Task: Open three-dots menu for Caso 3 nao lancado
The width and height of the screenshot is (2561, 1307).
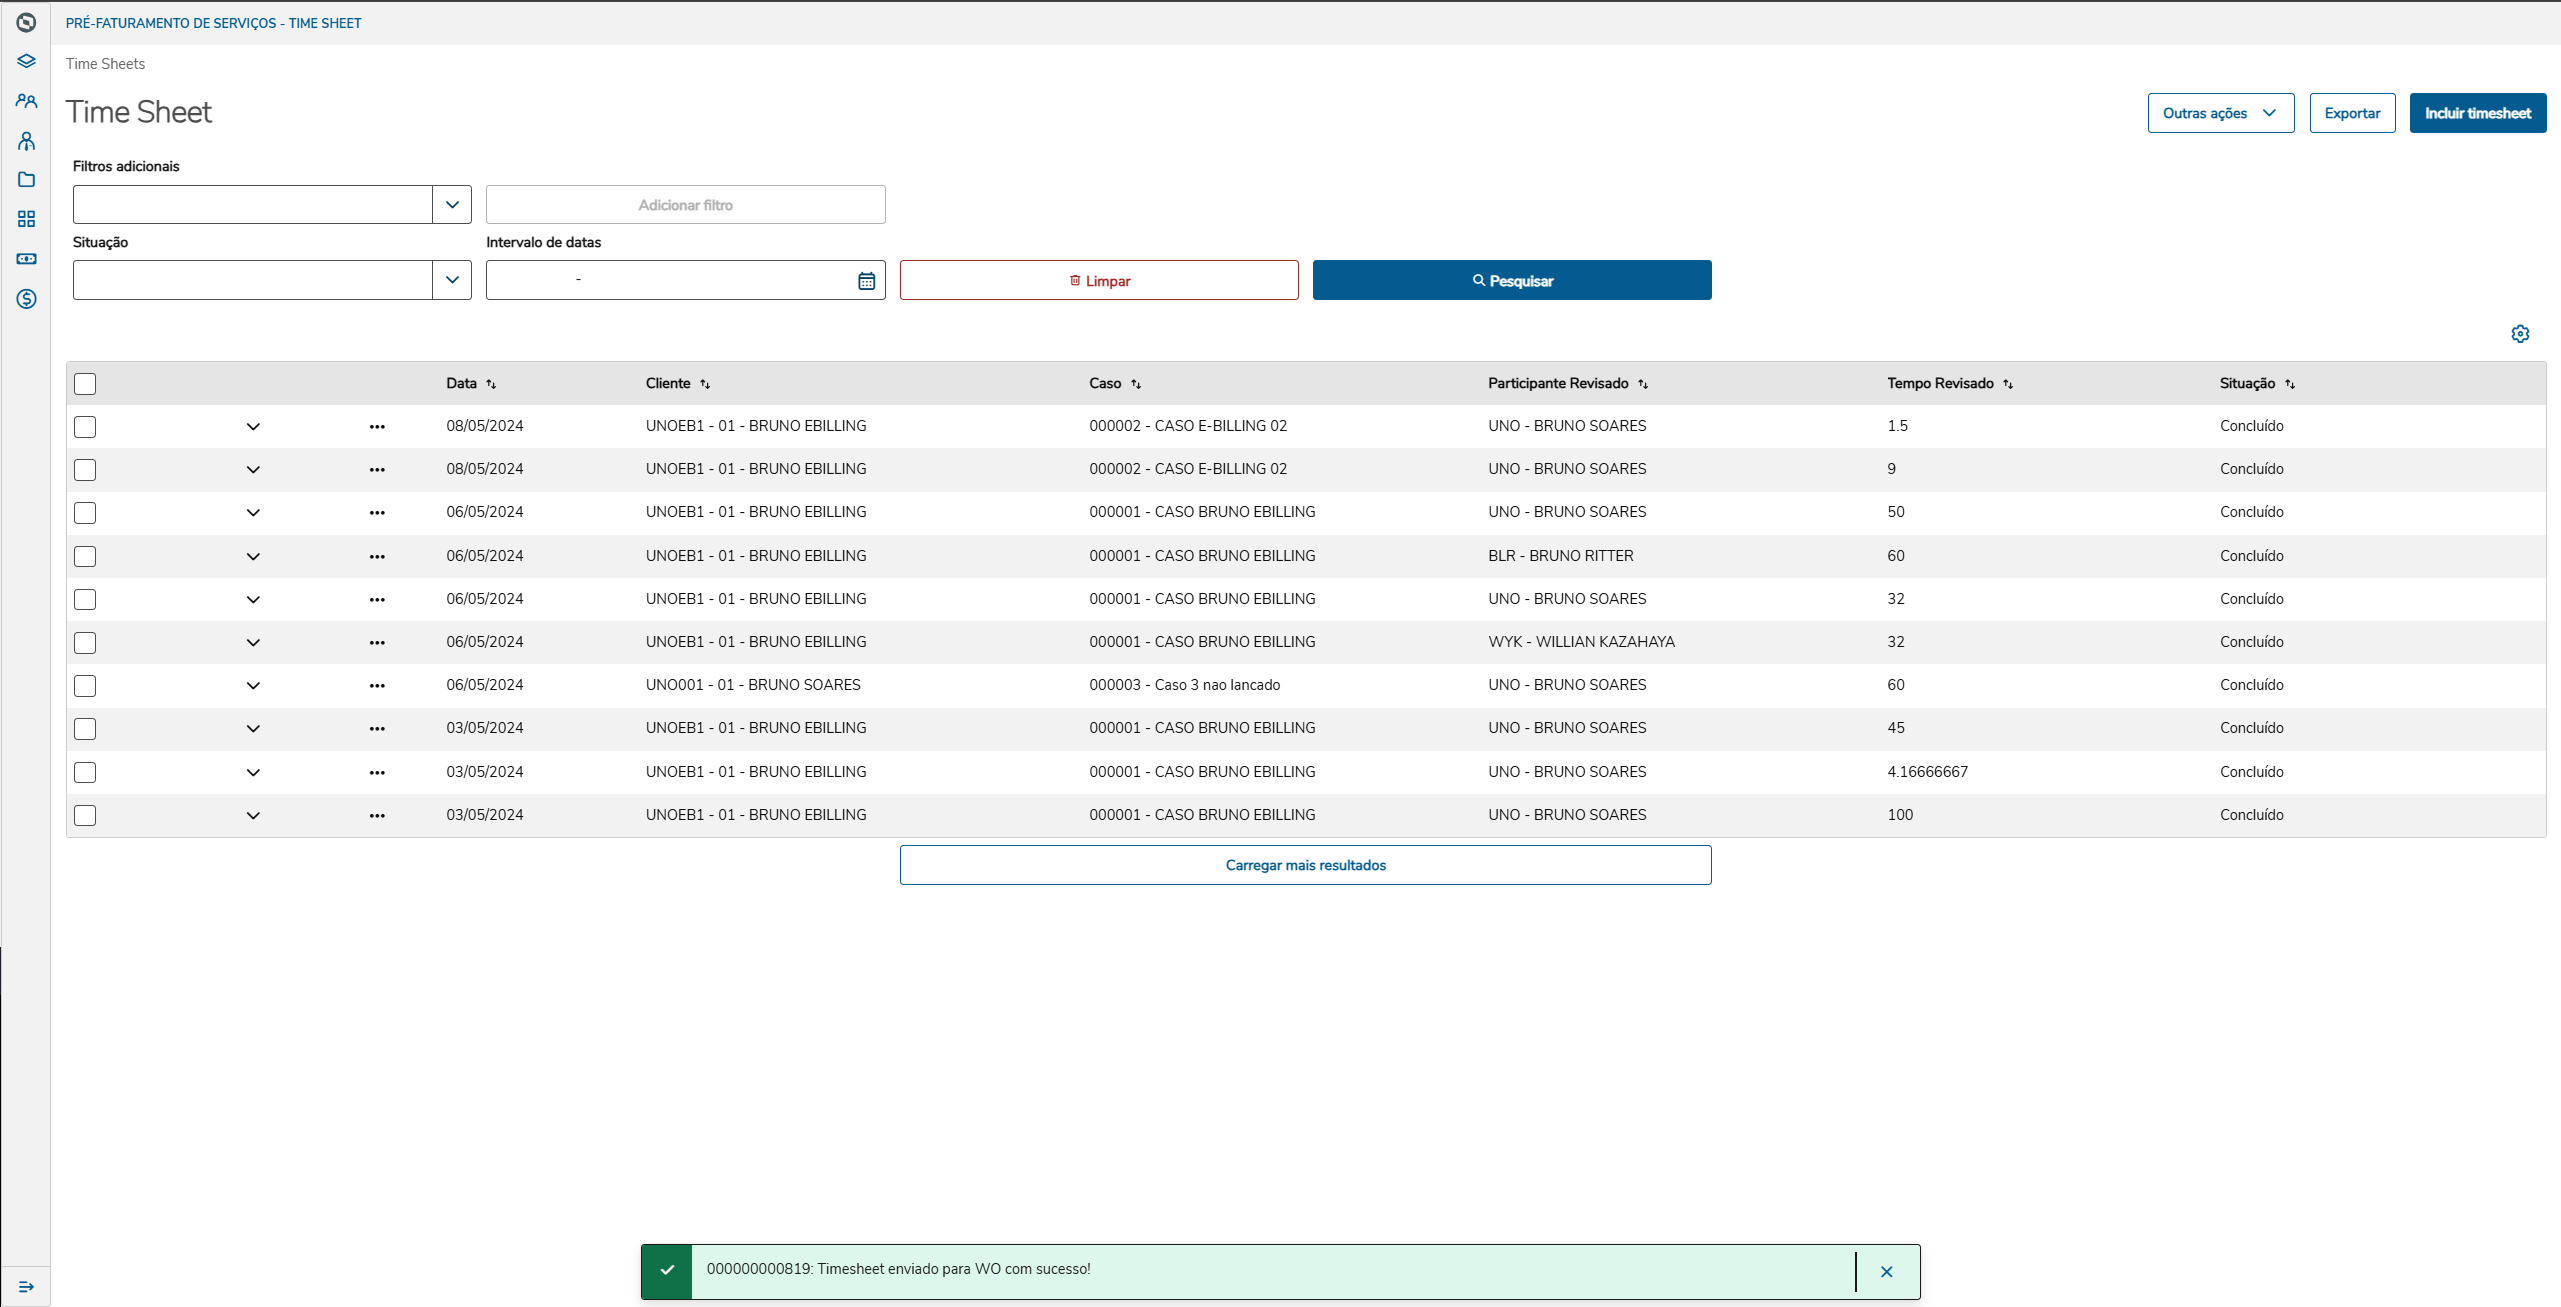Action: [x=377, y=686]
